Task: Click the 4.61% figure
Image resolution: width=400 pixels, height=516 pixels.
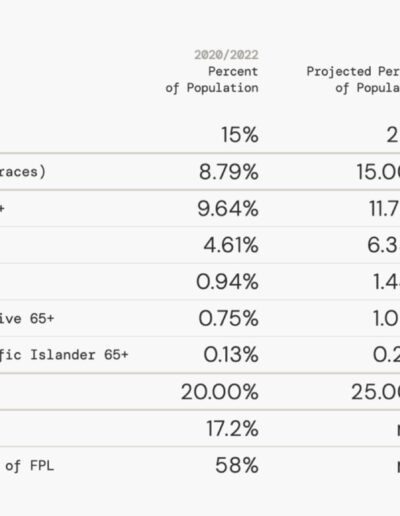Action: pos(231,245)
